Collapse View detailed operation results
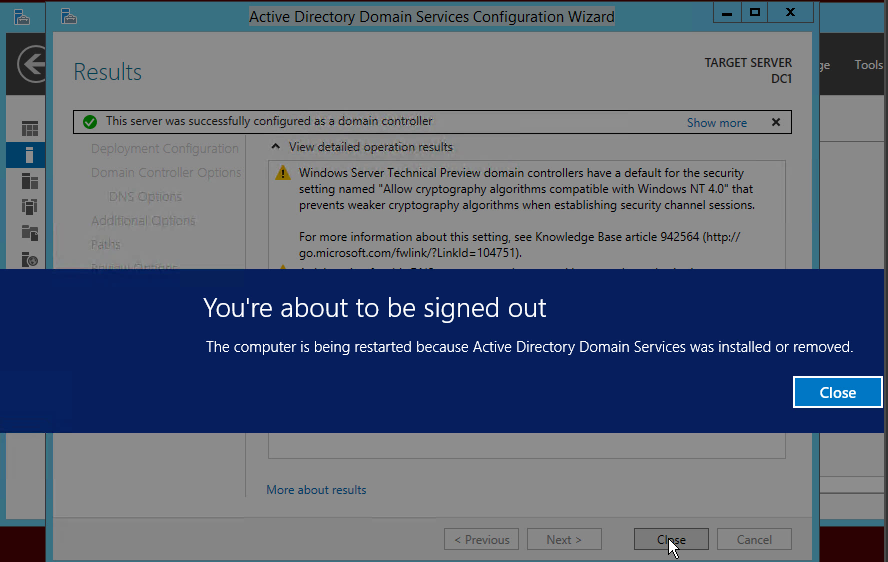 tap(276, 147)
